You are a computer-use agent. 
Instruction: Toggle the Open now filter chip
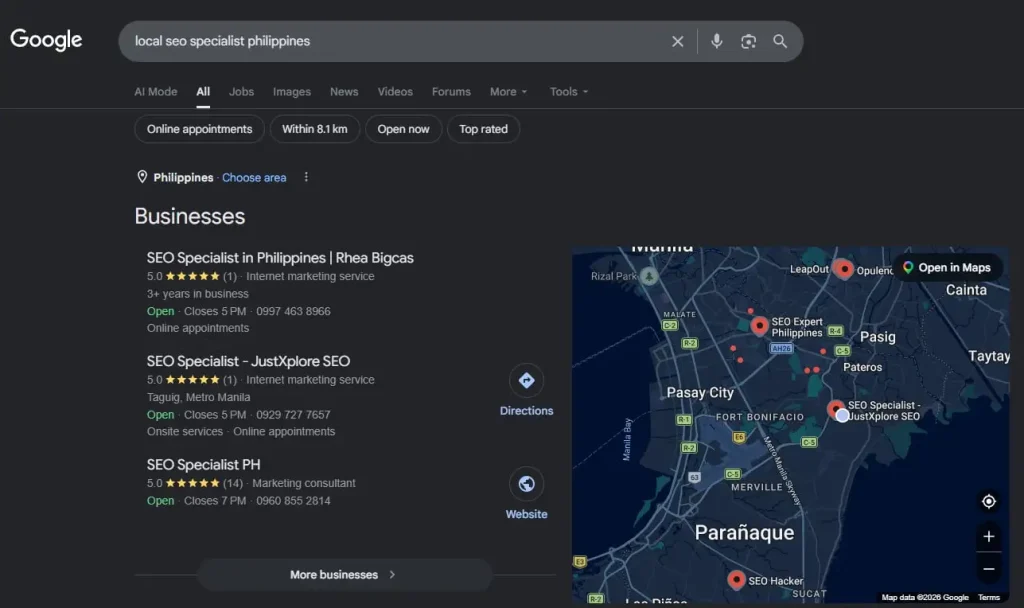(x=404, y=129)
